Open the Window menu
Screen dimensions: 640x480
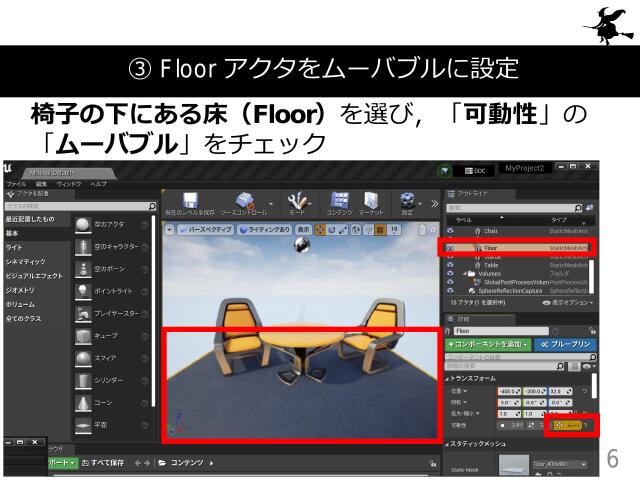tap(68, 184)
